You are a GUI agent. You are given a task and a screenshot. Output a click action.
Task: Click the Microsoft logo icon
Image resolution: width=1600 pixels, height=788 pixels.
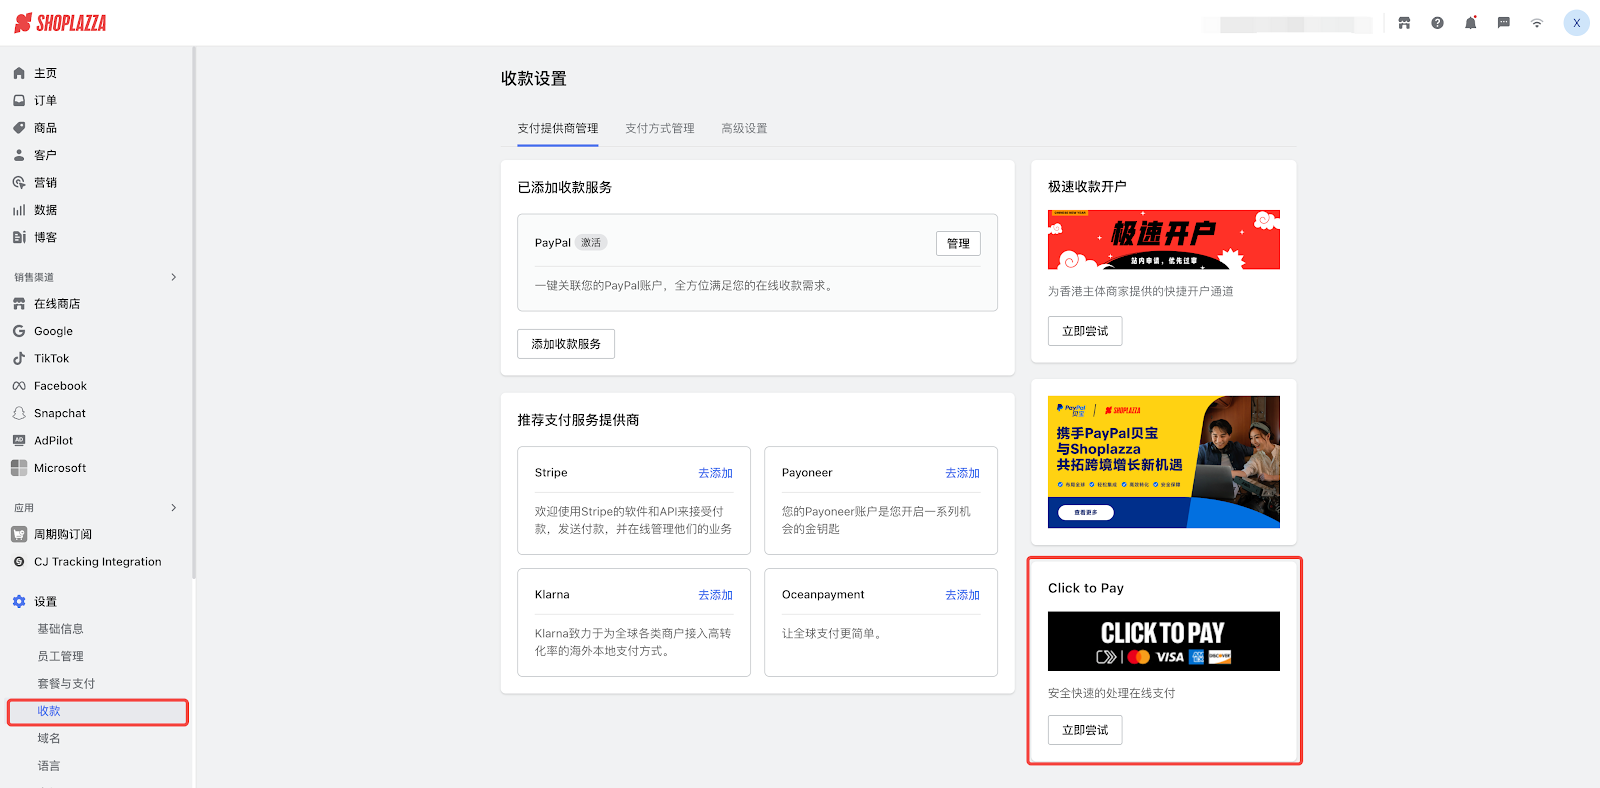click(19, 468)
